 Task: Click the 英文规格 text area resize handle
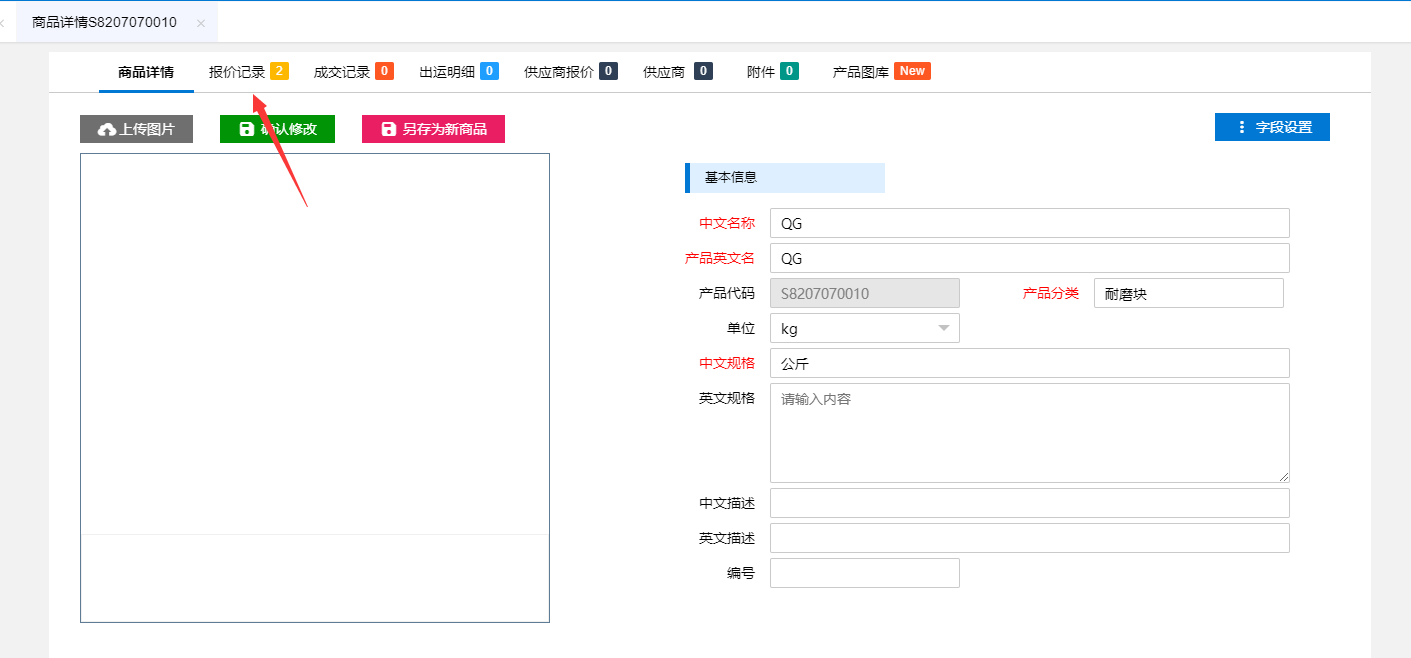1284,477
